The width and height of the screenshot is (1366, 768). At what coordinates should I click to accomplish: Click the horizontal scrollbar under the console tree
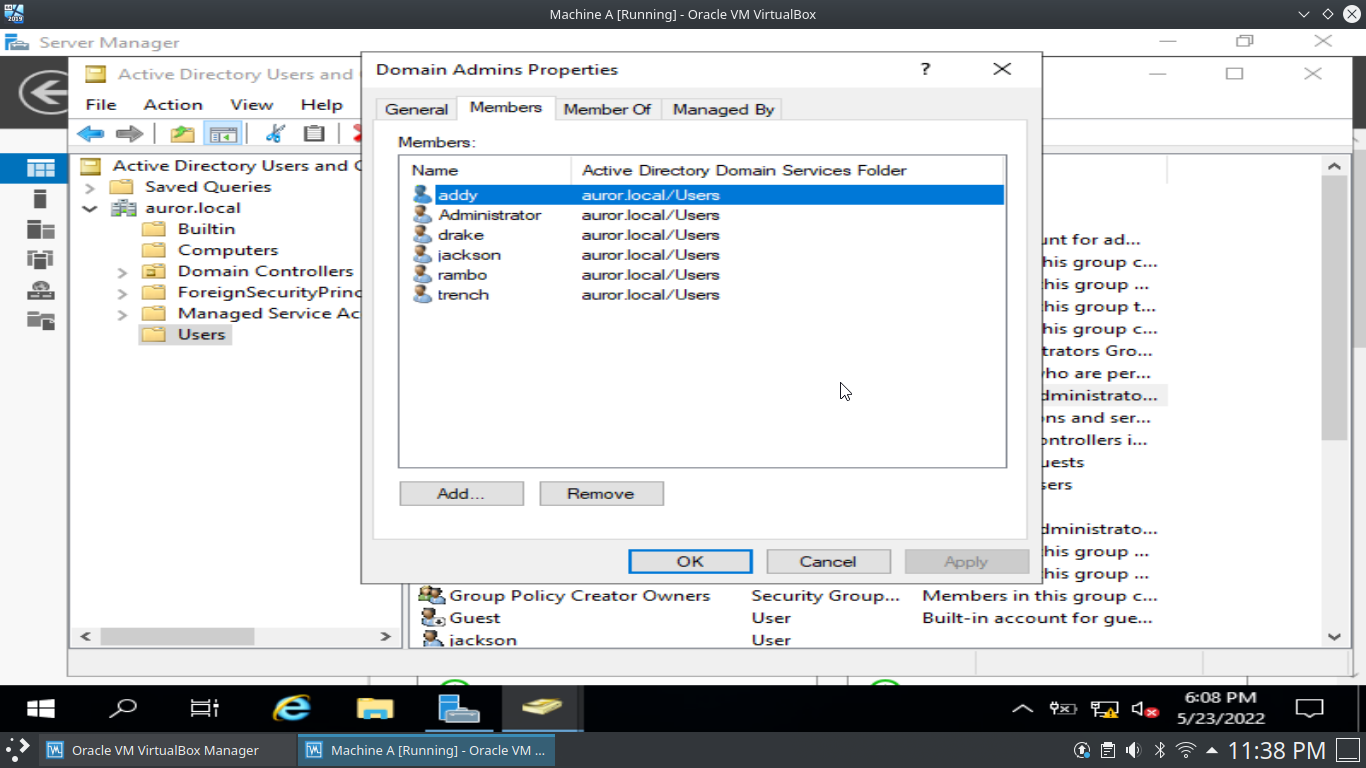click(x=177, y=636)
